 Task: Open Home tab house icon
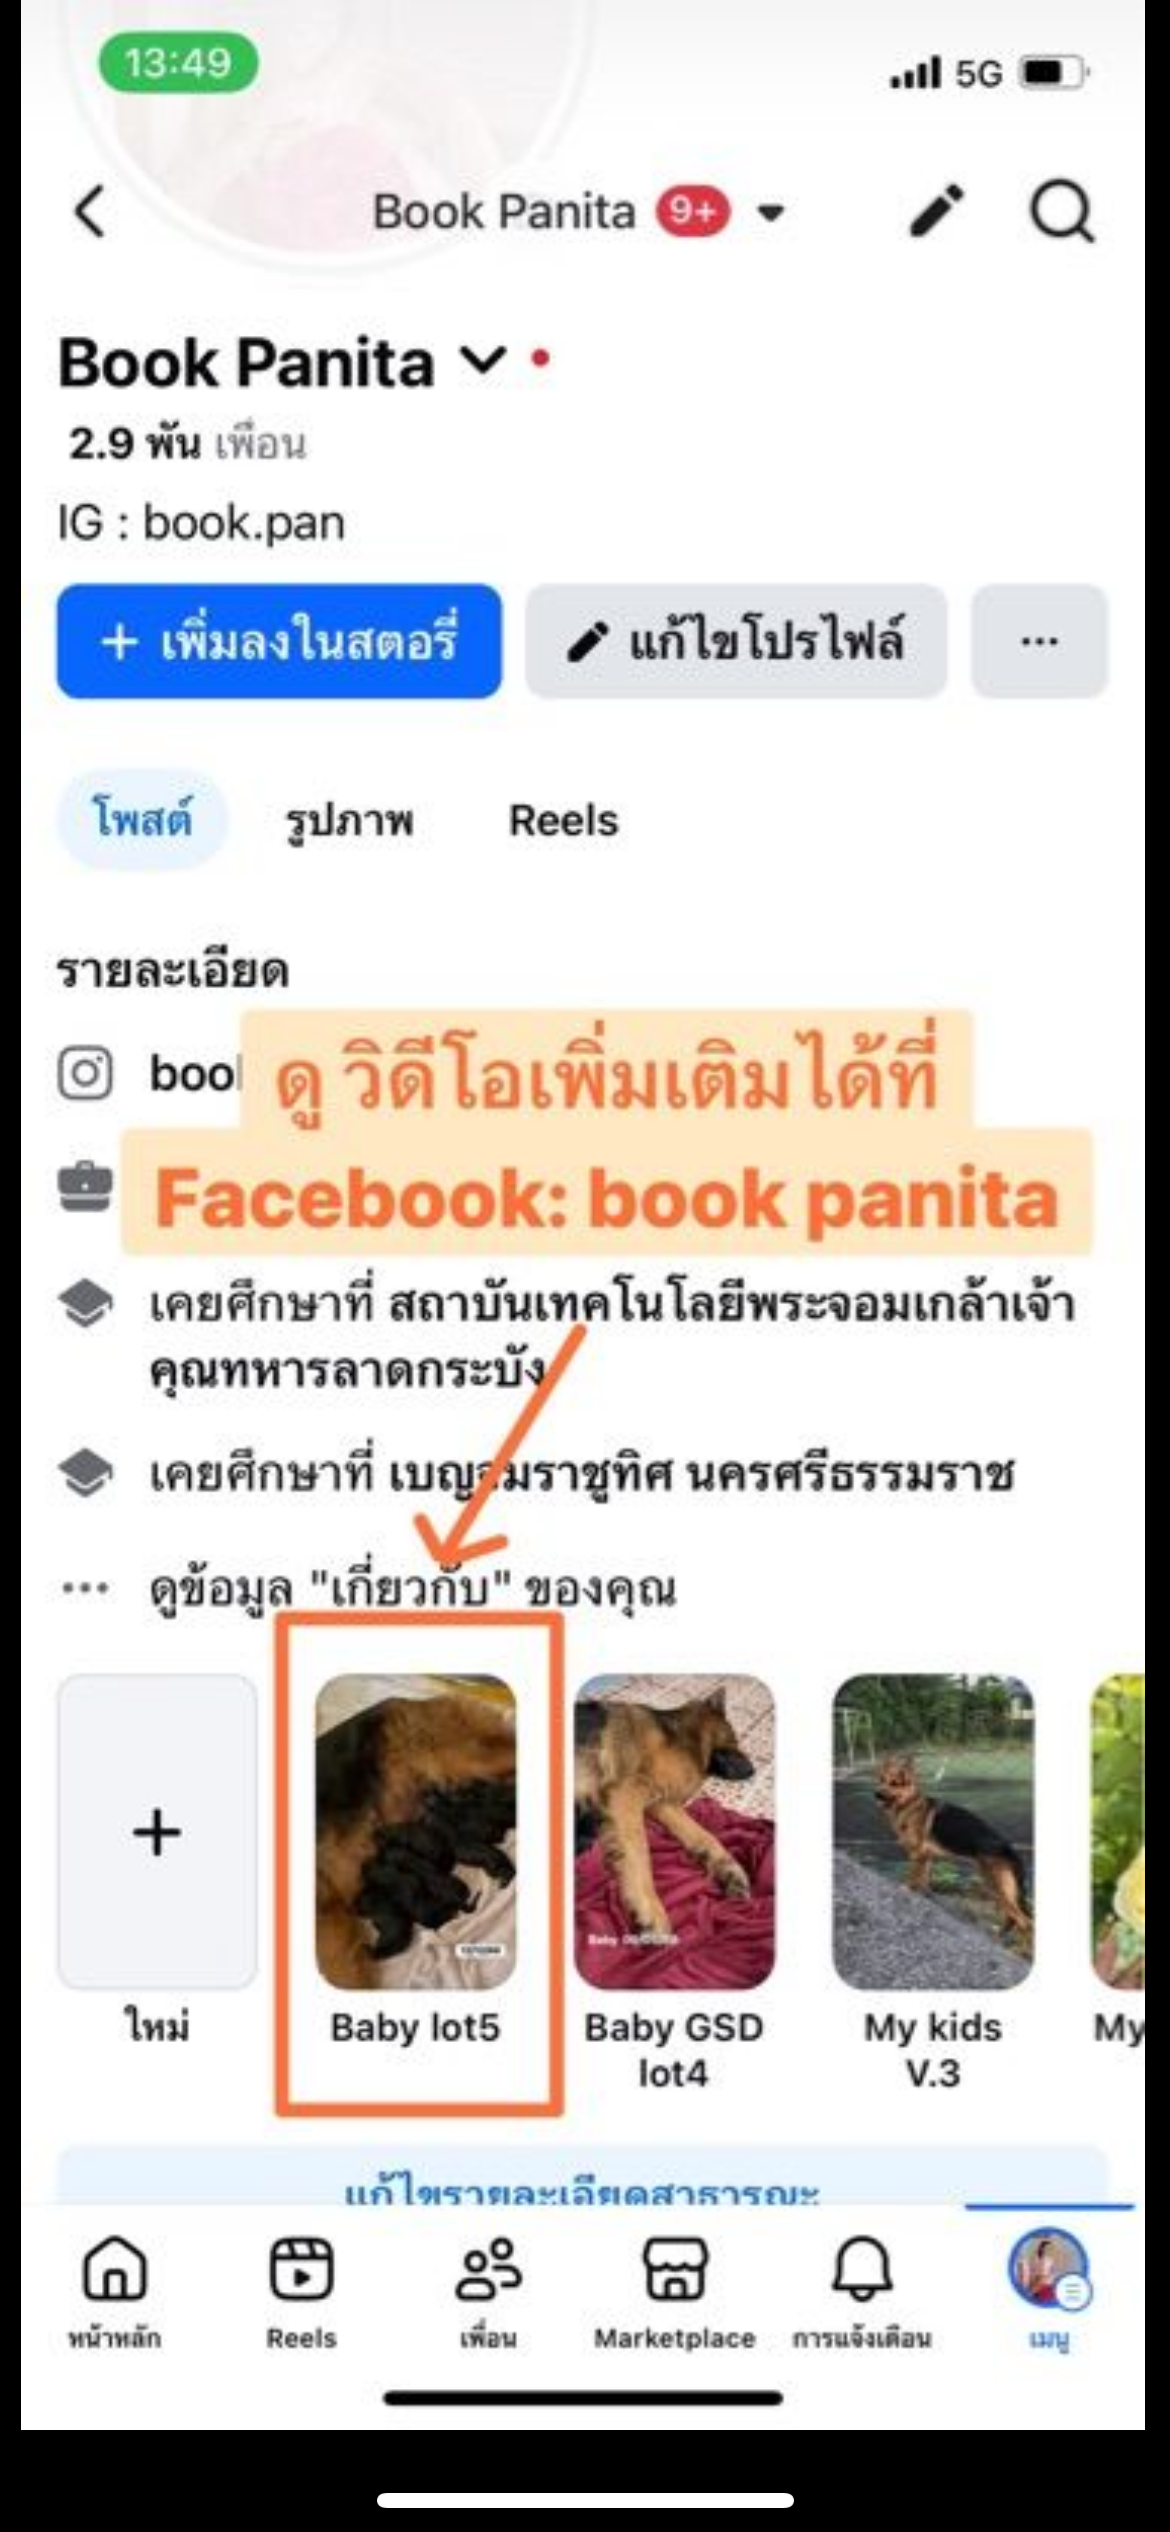(114, 2268)
